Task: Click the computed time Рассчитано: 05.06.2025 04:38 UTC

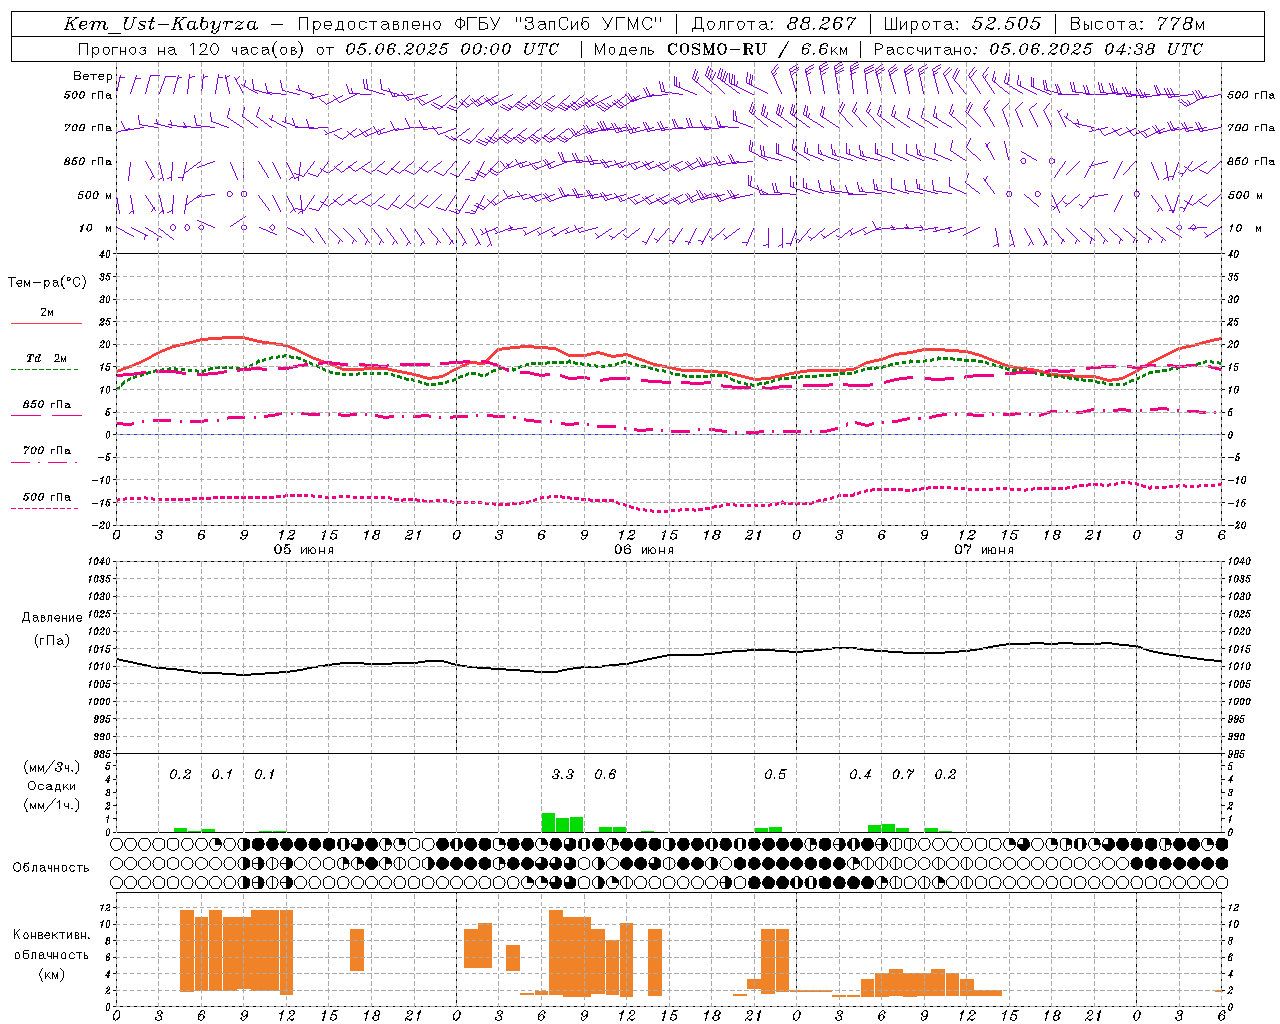Action: pyautogui.click(x=1038, y=49)
